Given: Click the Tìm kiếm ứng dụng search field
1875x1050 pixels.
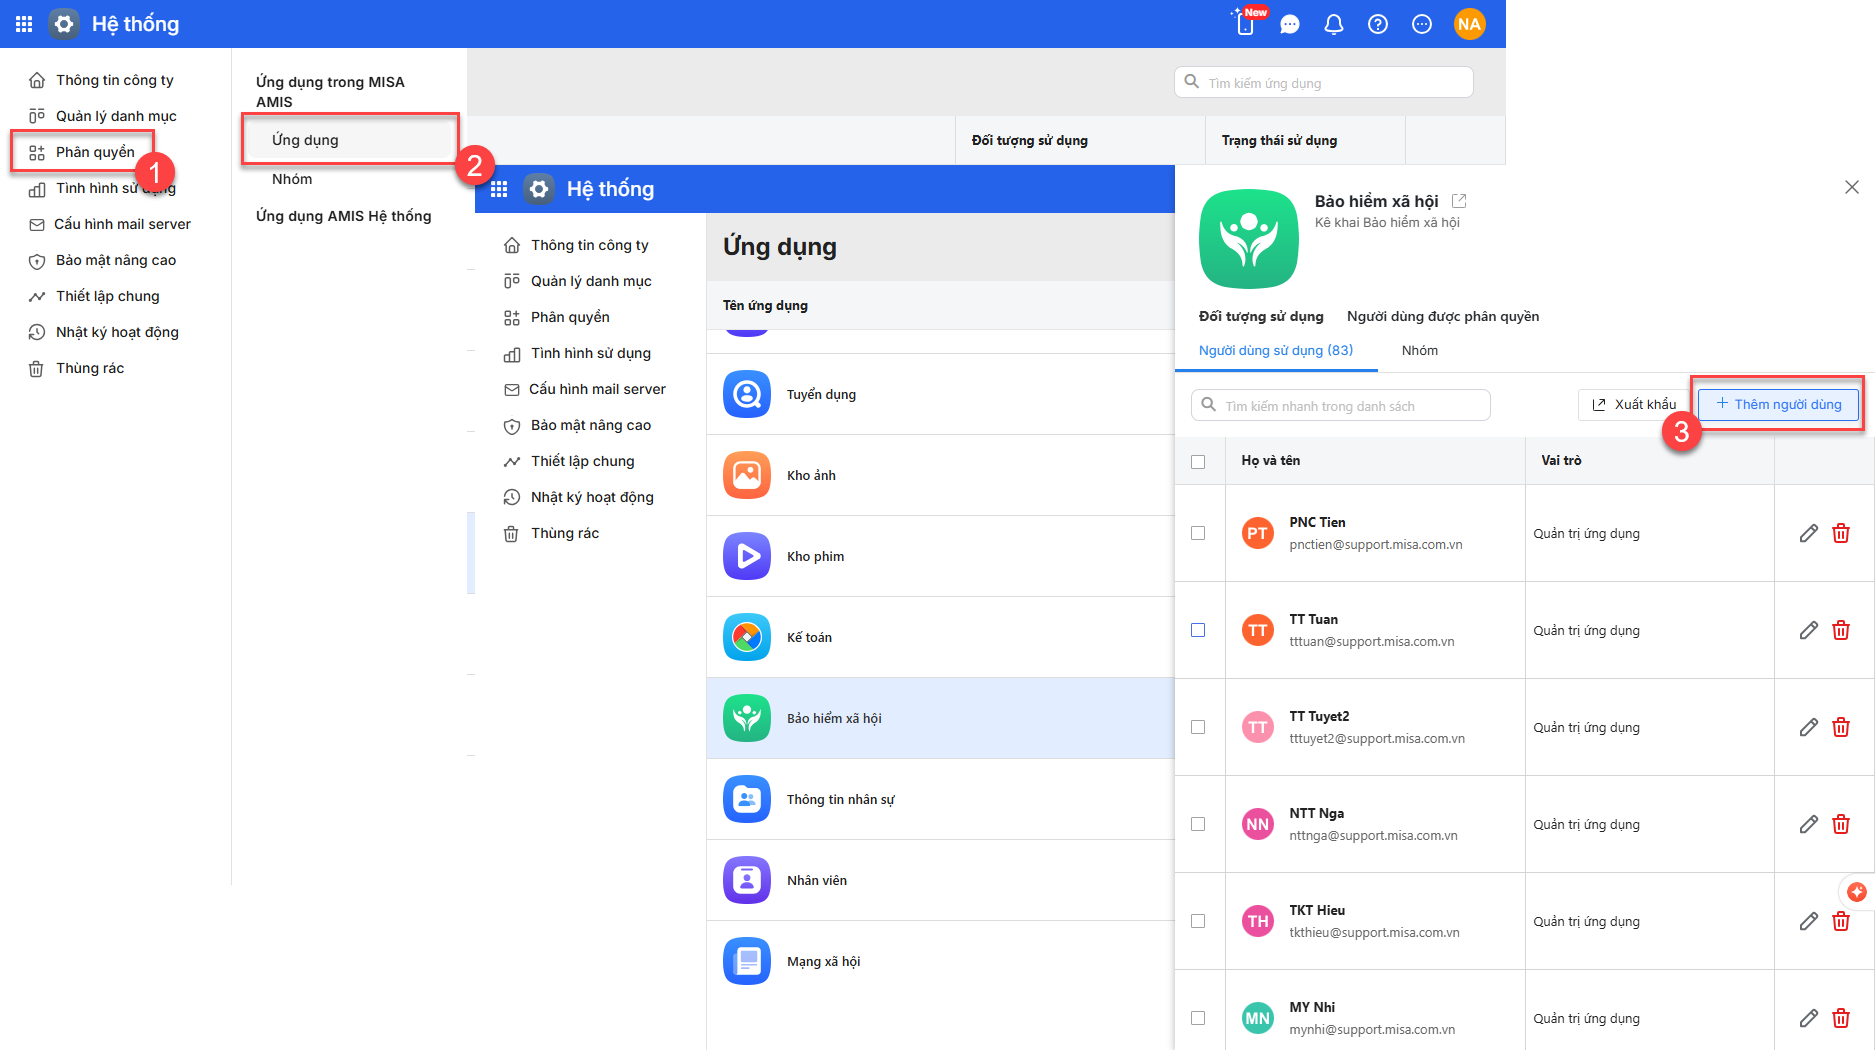Looking at the screenshot, I should (1323, 82).
